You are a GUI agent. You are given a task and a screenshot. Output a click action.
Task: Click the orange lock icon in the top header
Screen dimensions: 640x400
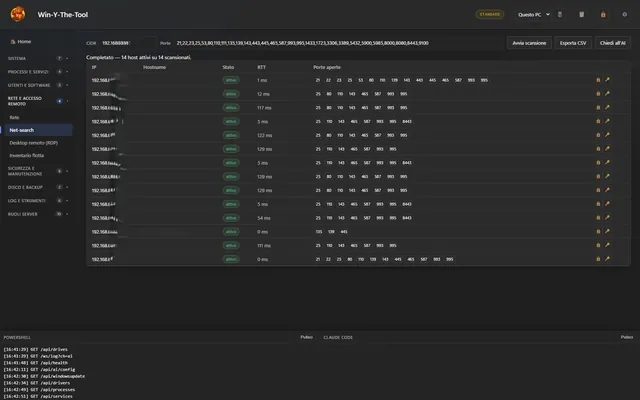click(603, 15)
